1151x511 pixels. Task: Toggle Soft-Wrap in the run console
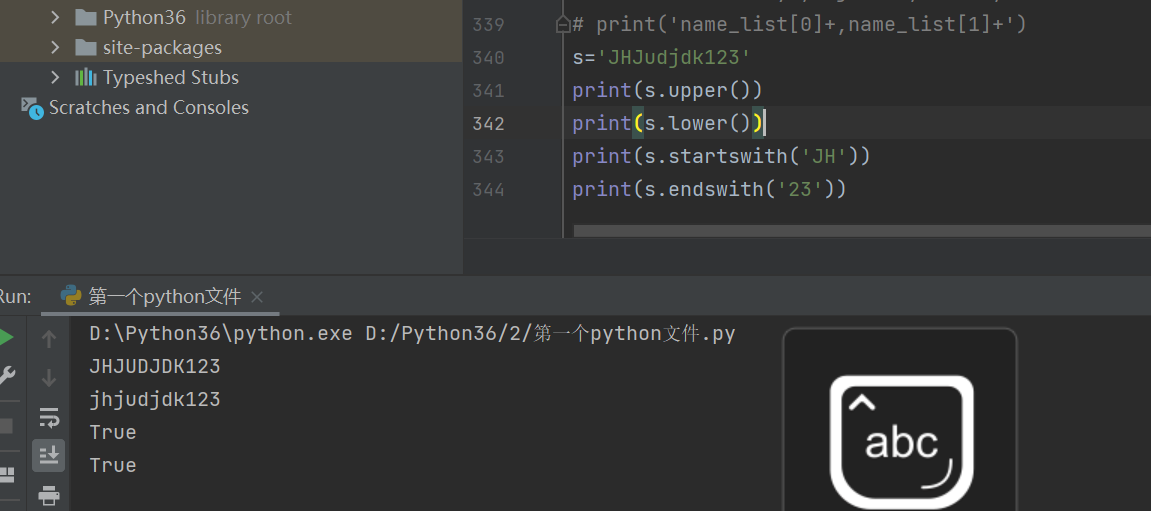[48, 417]
